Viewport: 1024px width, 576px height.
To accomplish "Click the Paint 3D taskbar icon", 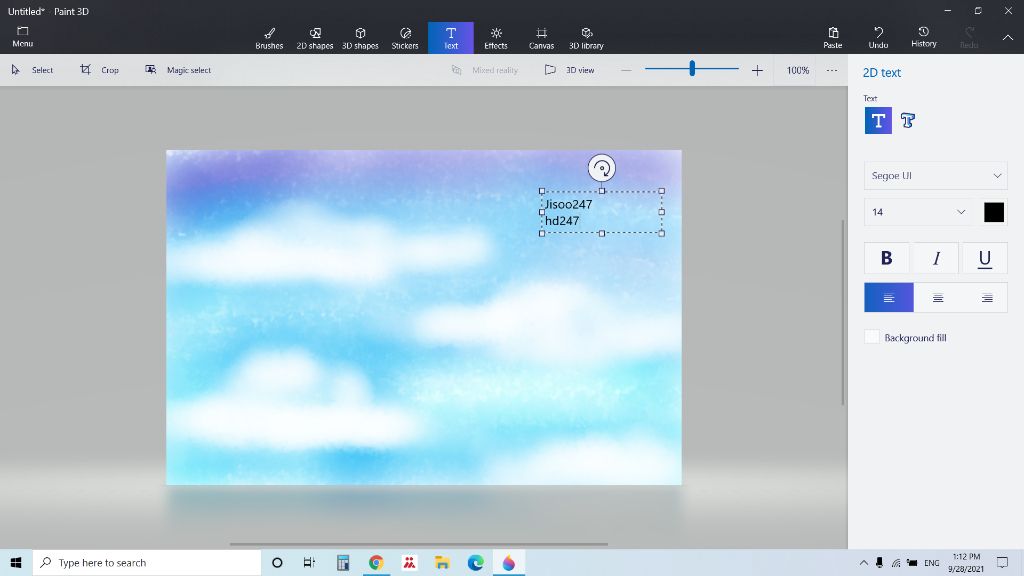I will point(509,562).
